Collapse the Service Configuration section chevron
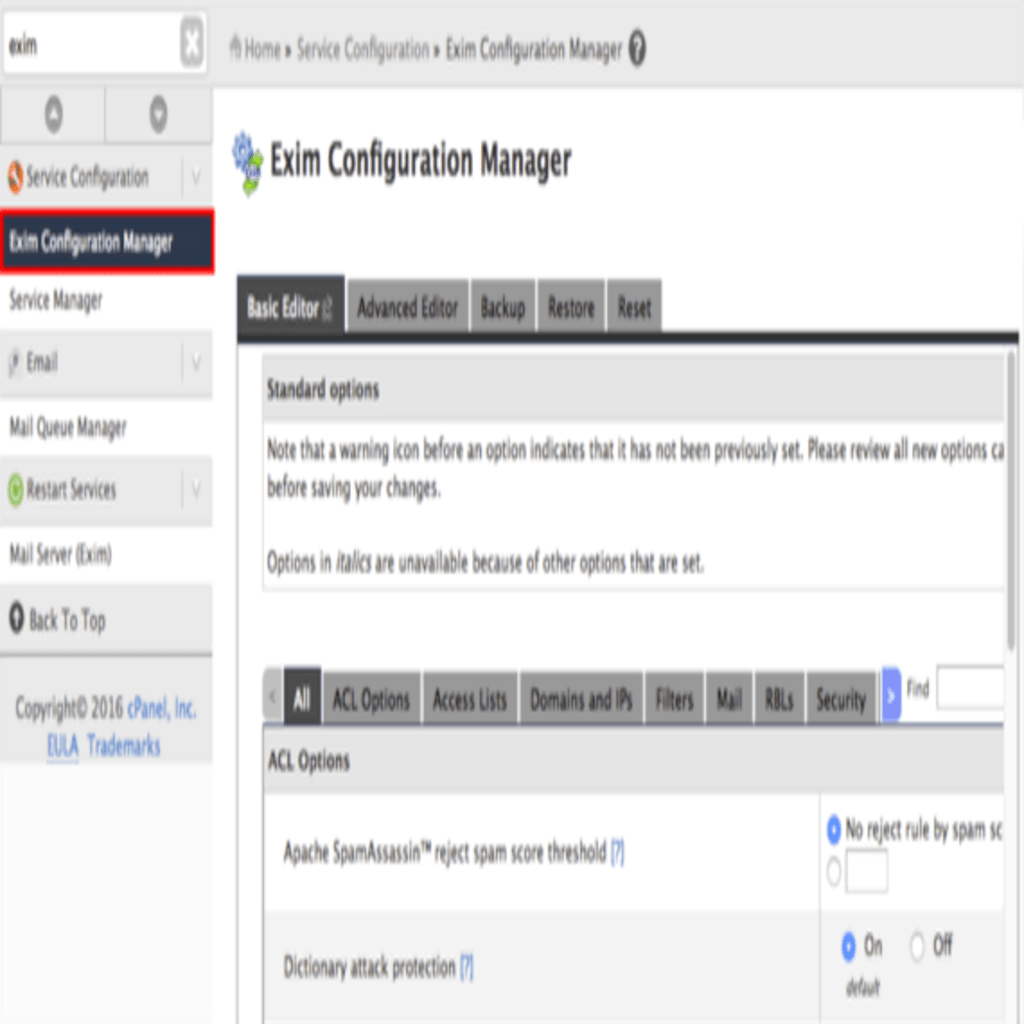Screen dimensions: 1024x1024 pos(196,176)
